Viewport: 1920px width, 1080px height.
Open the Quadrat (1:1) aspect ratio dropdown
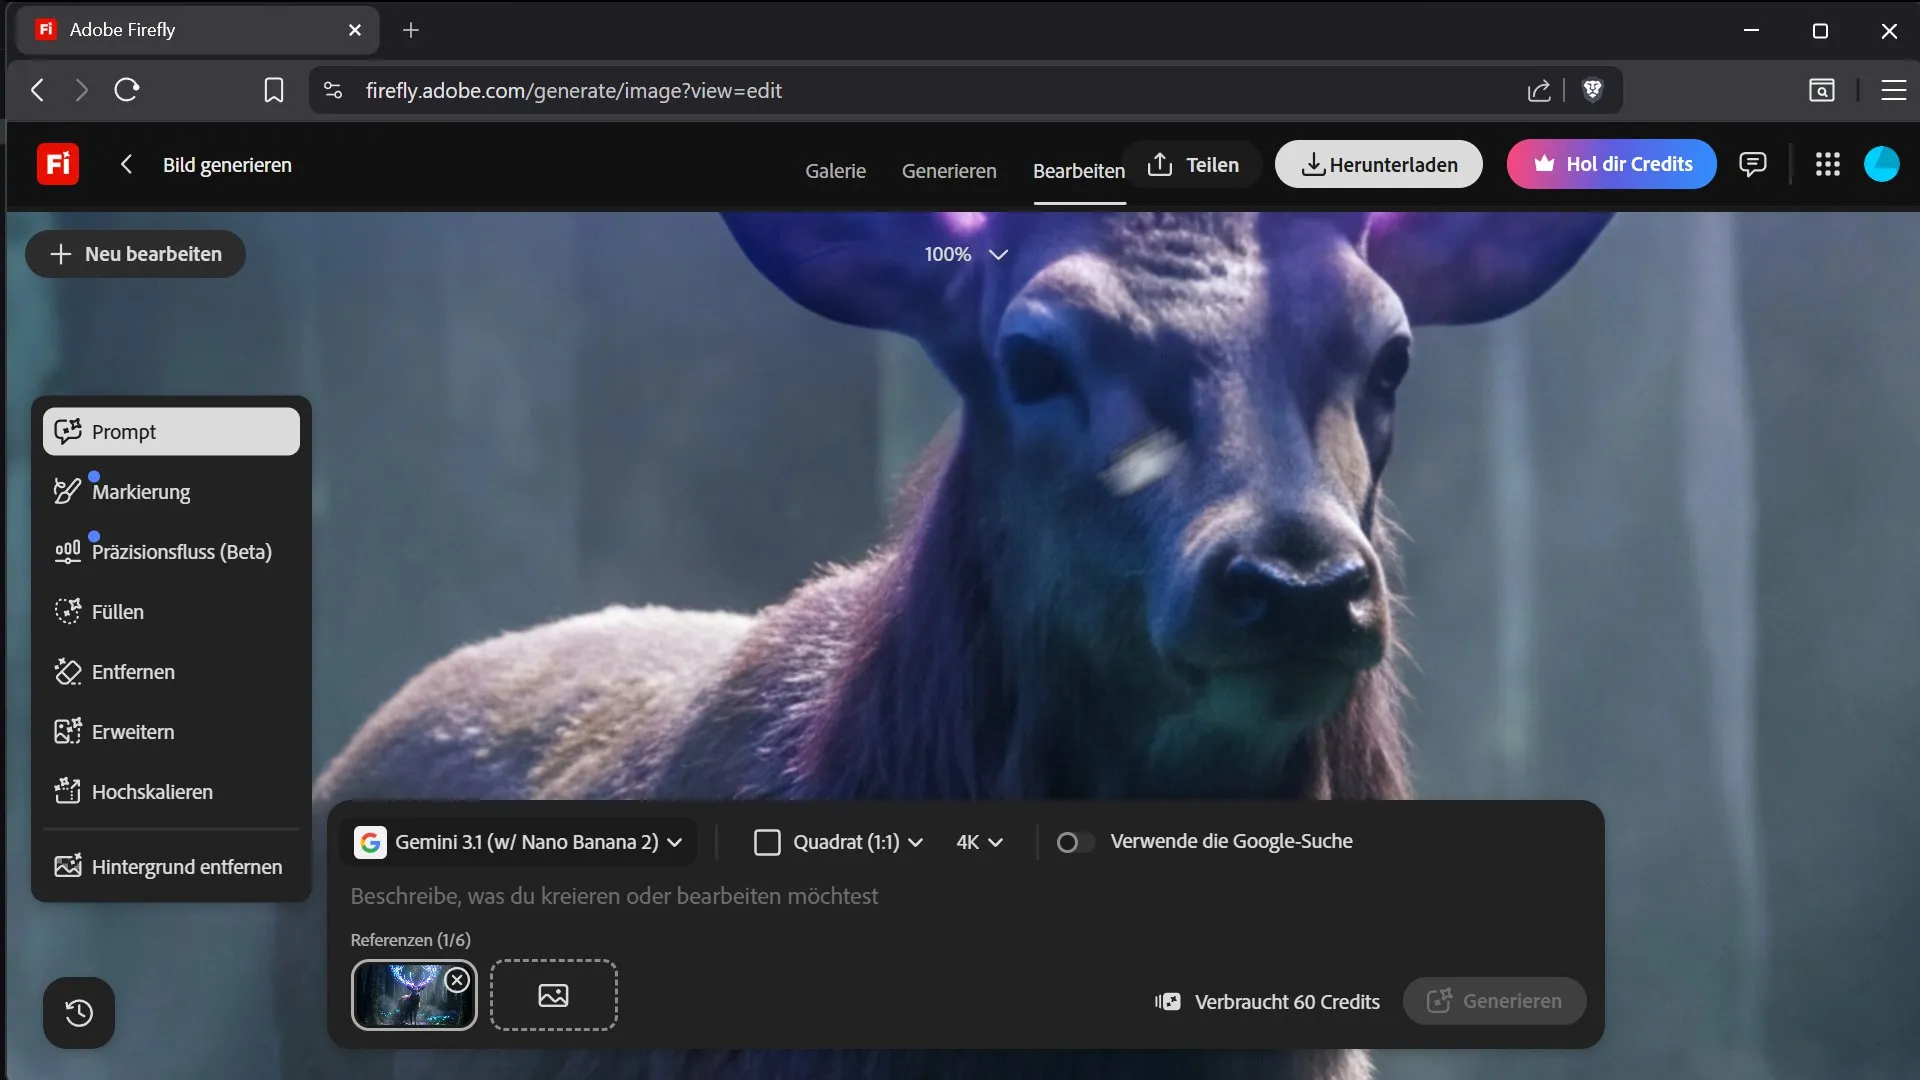click(838, 842)
